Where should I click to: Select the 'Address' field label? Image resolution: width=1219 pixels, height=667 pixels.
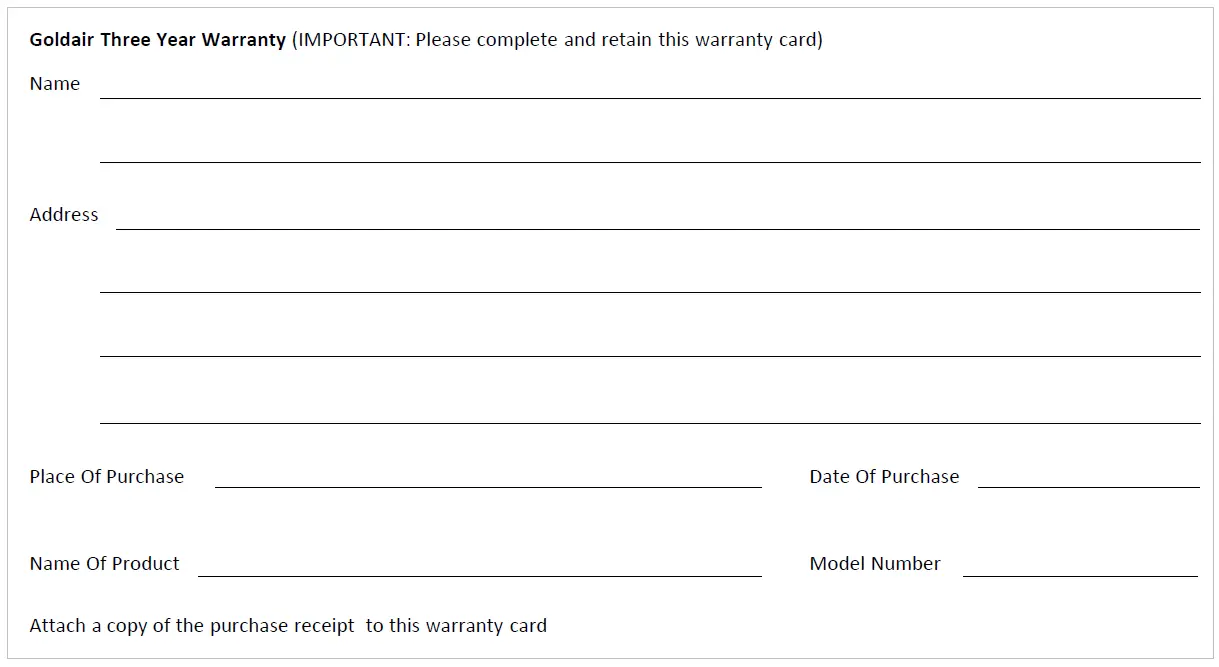point(64,215)
